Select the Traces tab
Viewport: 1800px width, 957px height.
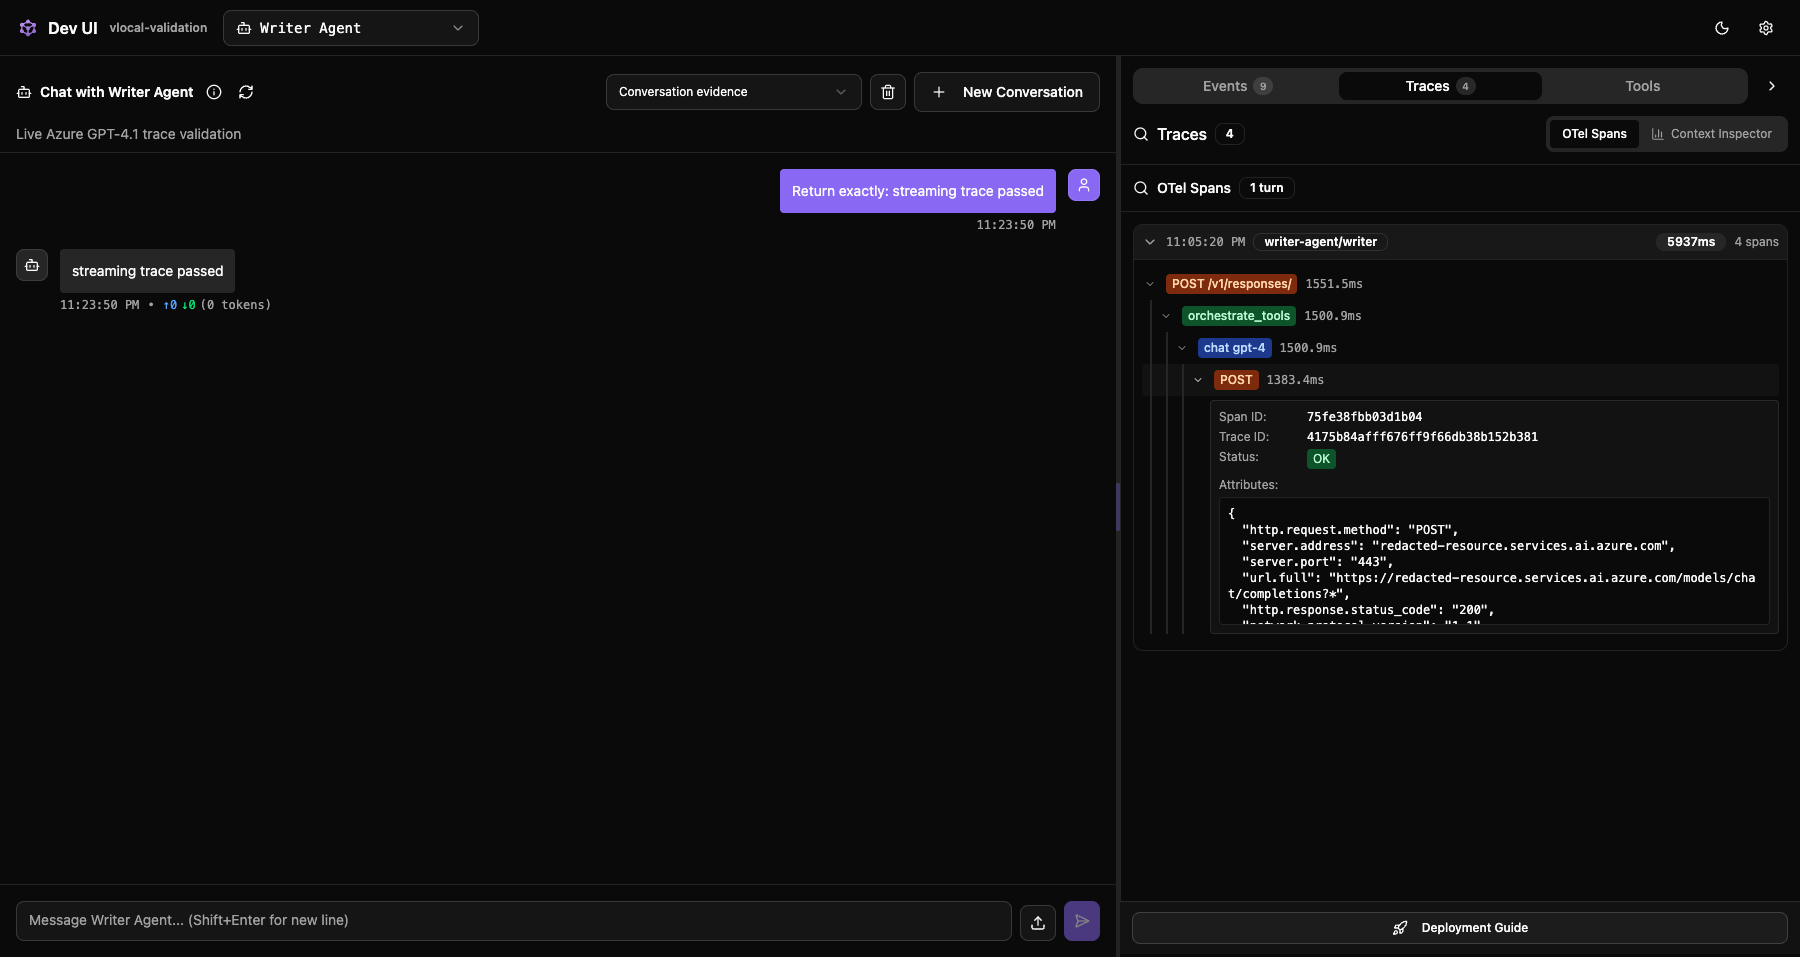[x=1440, y=86]
